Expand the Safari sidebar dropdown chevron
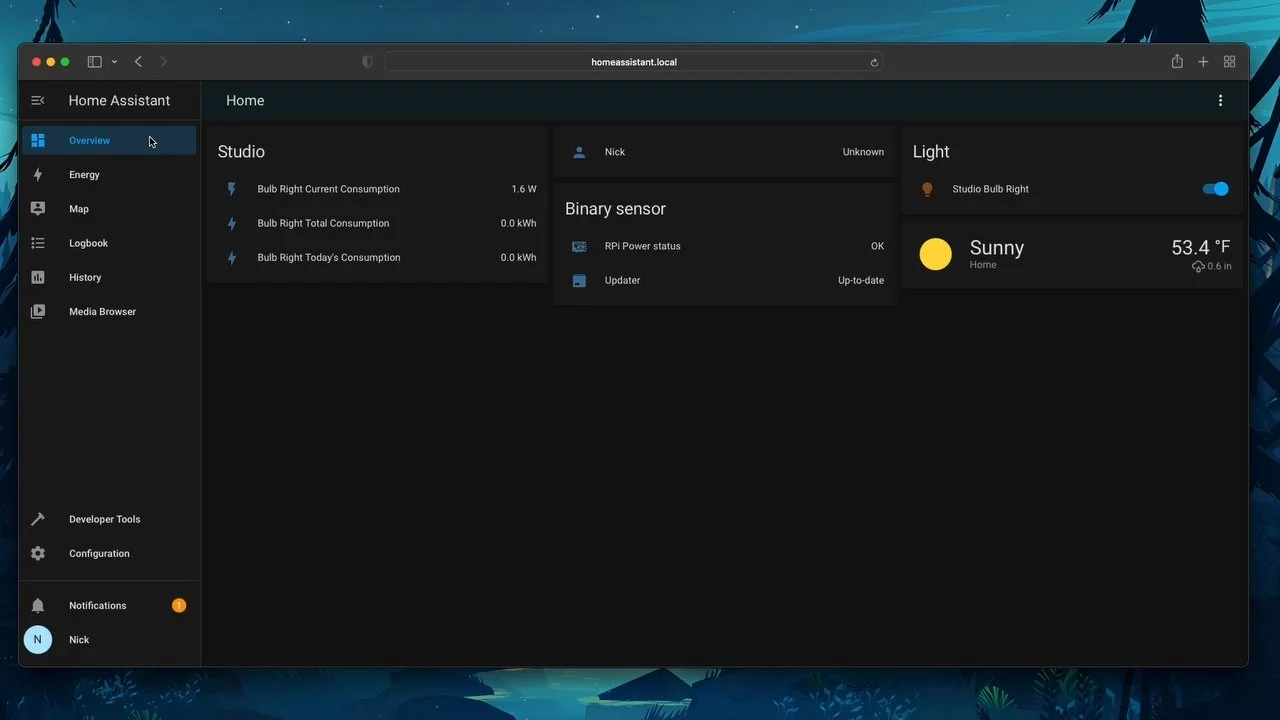This screenshot has height=720, width=1280. click(x=114, y=62)
